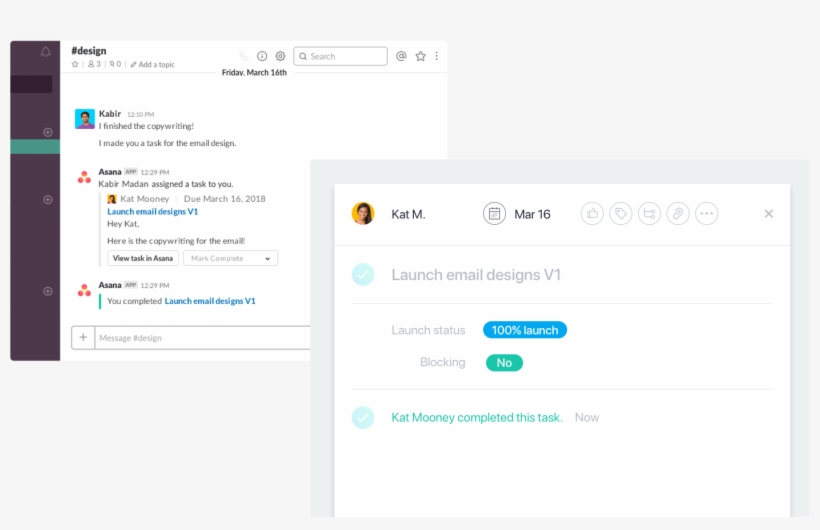820x530 pixels.
Task: Add subtask with subtask icon
Action: click(650, 213)
